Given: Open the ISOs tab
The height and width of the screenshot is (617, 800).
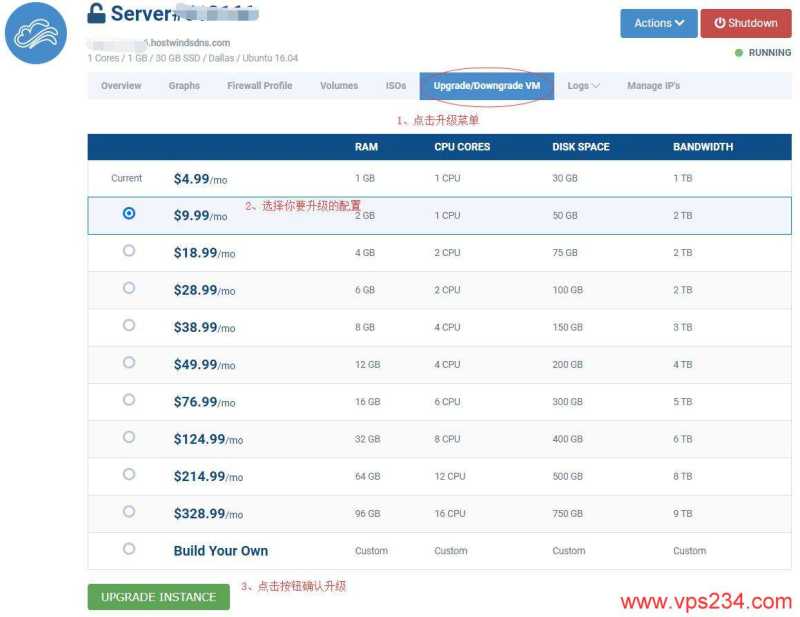Looking at the screenshot, I should click(396, 86).
